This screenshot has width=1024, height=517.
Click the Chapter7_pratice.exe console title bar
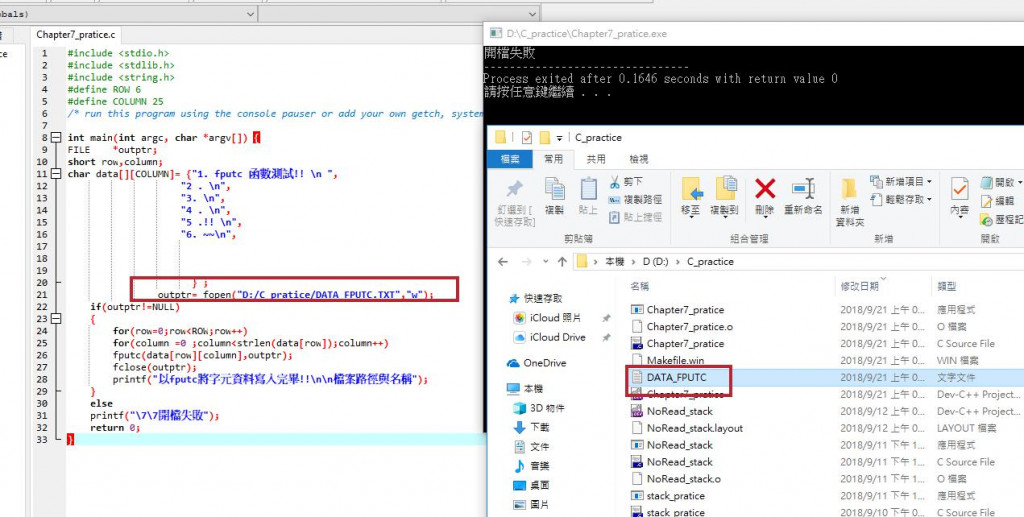[754, 33]
